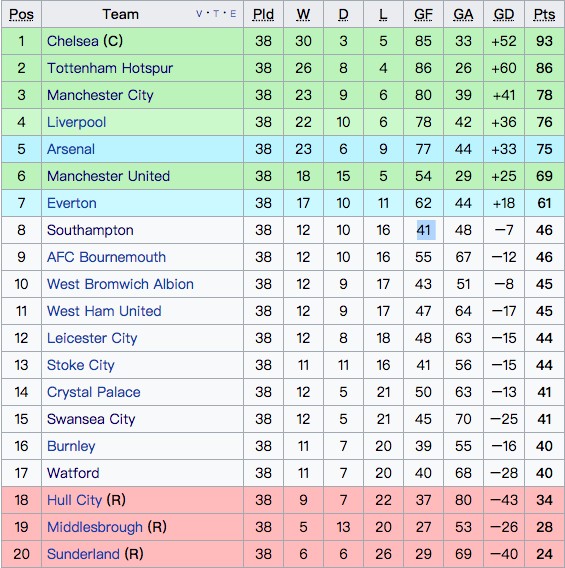Click the Manchester City team link
Viewport: 565px width, 568px height.
point(100,95)
